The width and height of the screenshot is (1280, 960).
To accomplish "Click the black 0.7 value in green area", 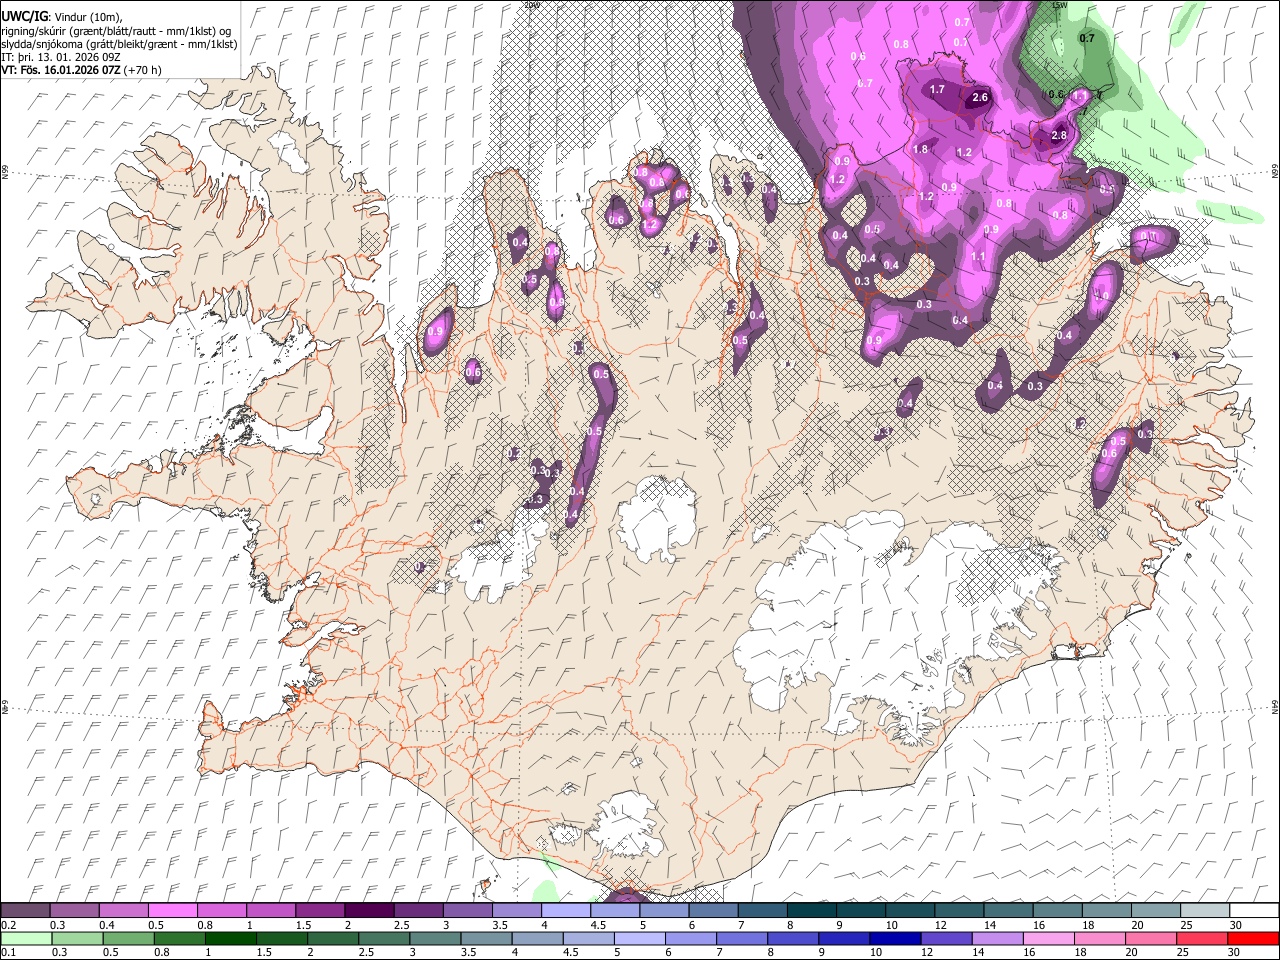I will [x=1087, y=38].
